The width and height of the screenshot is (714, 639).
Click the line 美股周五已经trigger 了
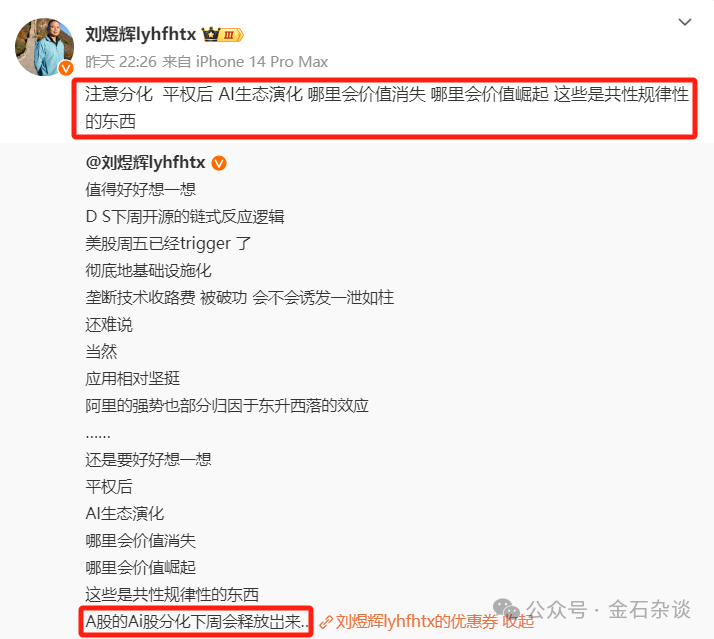coord(168,244)
